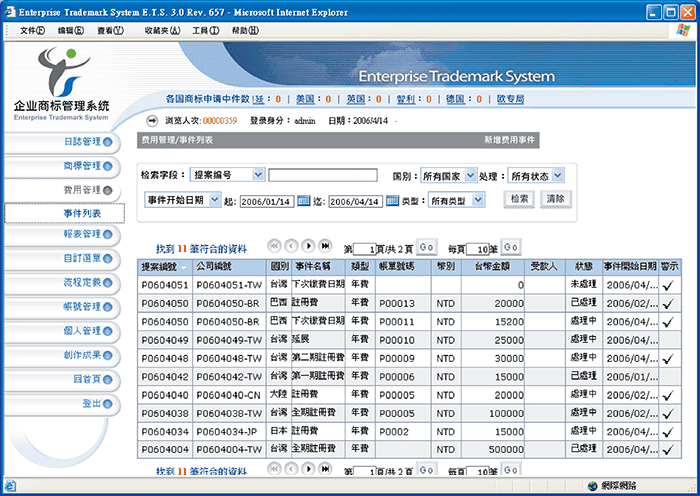Toggle the alert checkmark for P0604004 row
The image size is (700, 496).
tap(668, 450)
